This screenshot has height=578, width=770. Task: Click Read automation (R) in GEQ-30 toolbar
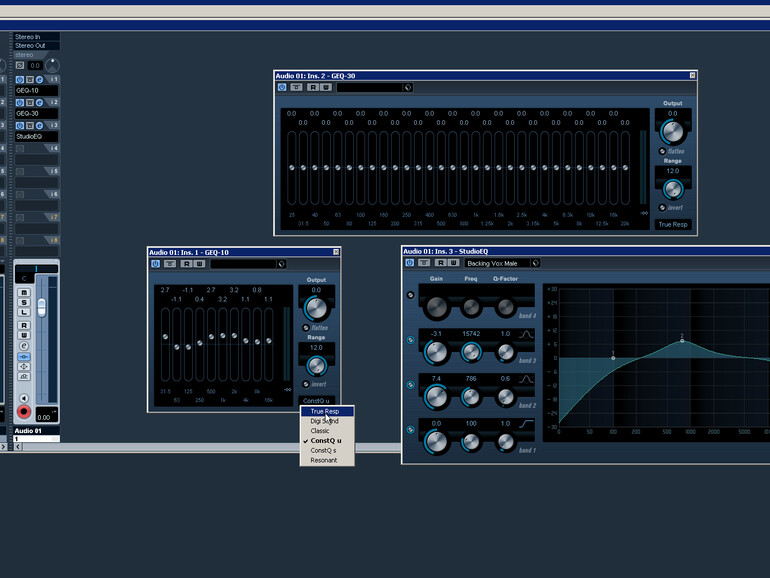313,87
